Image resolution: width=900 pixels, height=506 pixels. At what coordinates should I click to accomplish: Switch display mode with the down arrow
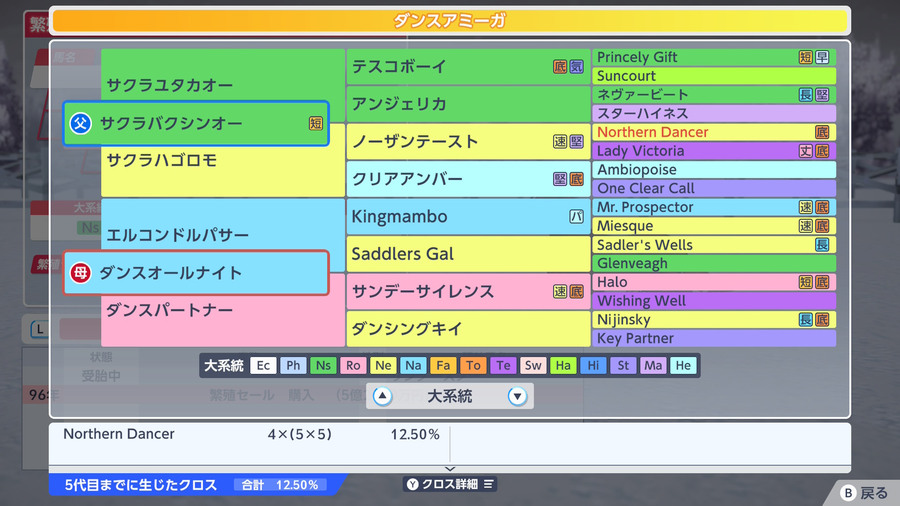(x=517, y=396)
